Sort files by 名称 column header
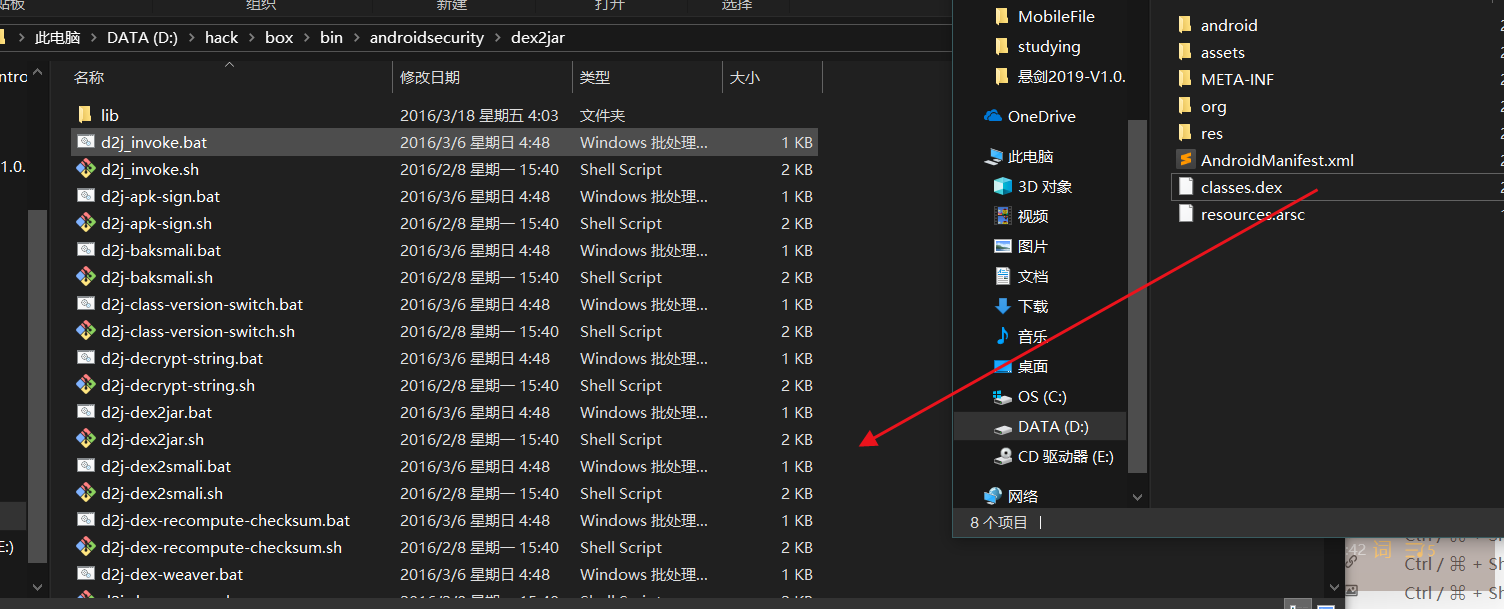Image resolution: width=1504 pixels, height=609 pixels. point(89,77)
